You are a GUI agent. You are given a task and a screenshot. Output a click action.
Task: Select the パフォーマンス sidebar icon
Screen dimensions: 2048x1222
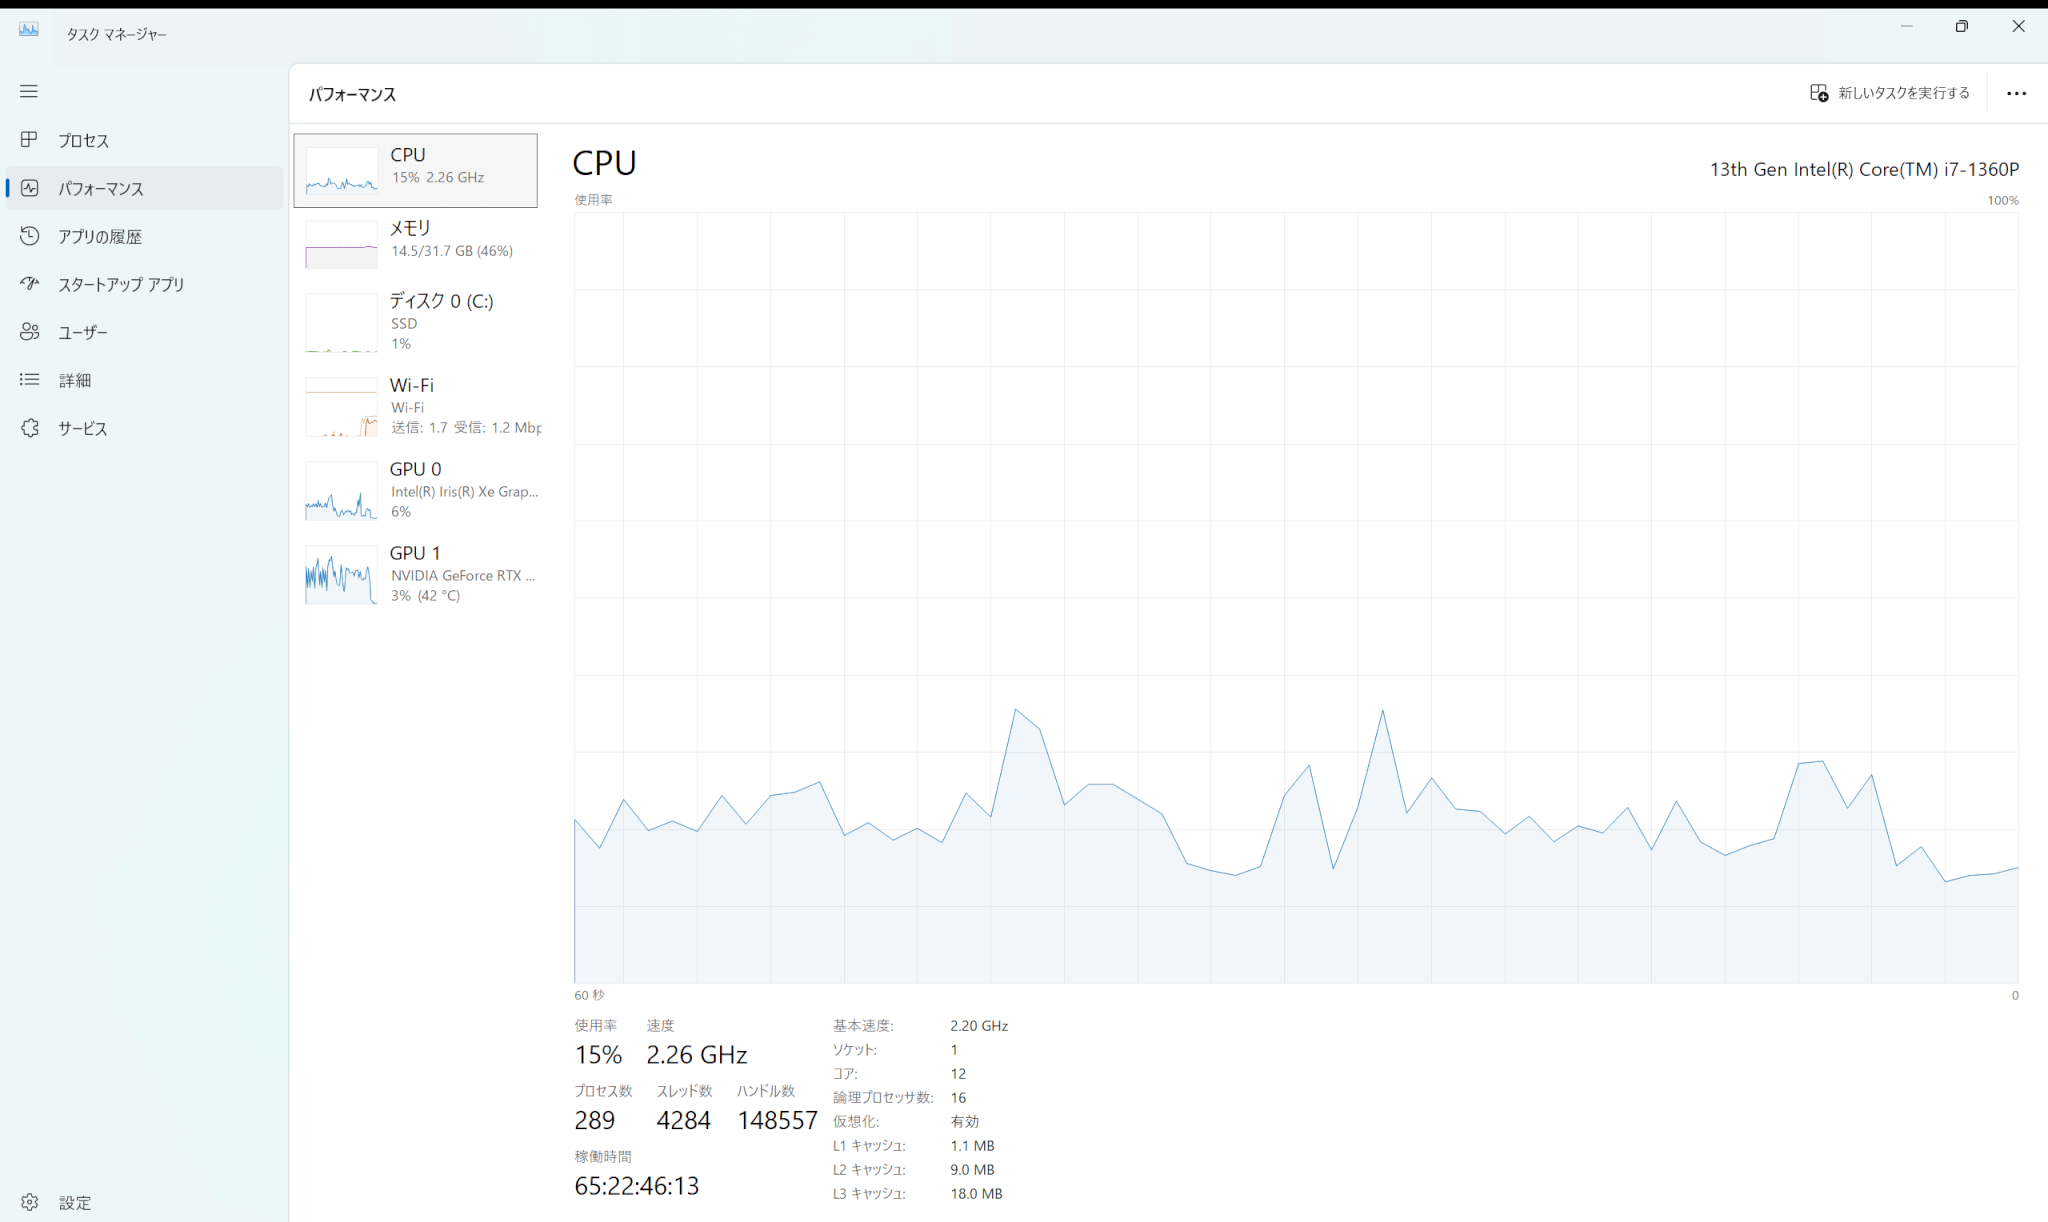point(29,188)
